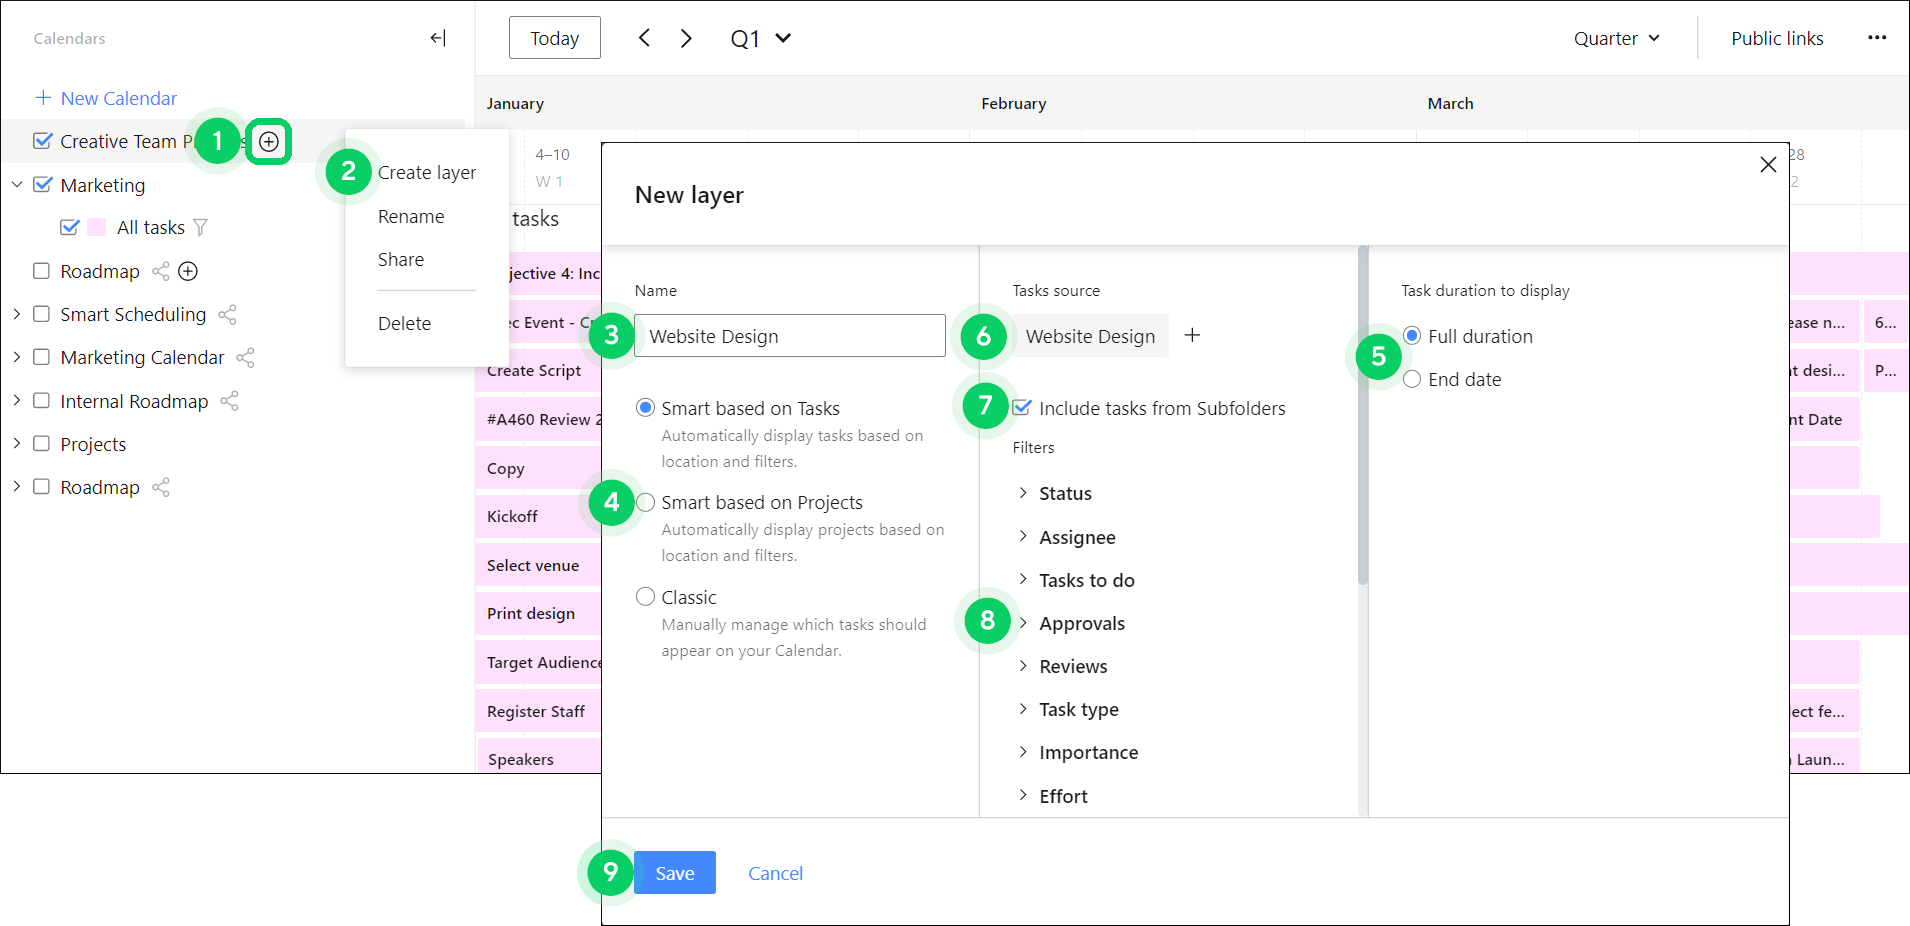Choose Create layer from context menu
Viewport: 1910px width, 926px height.
427,173
